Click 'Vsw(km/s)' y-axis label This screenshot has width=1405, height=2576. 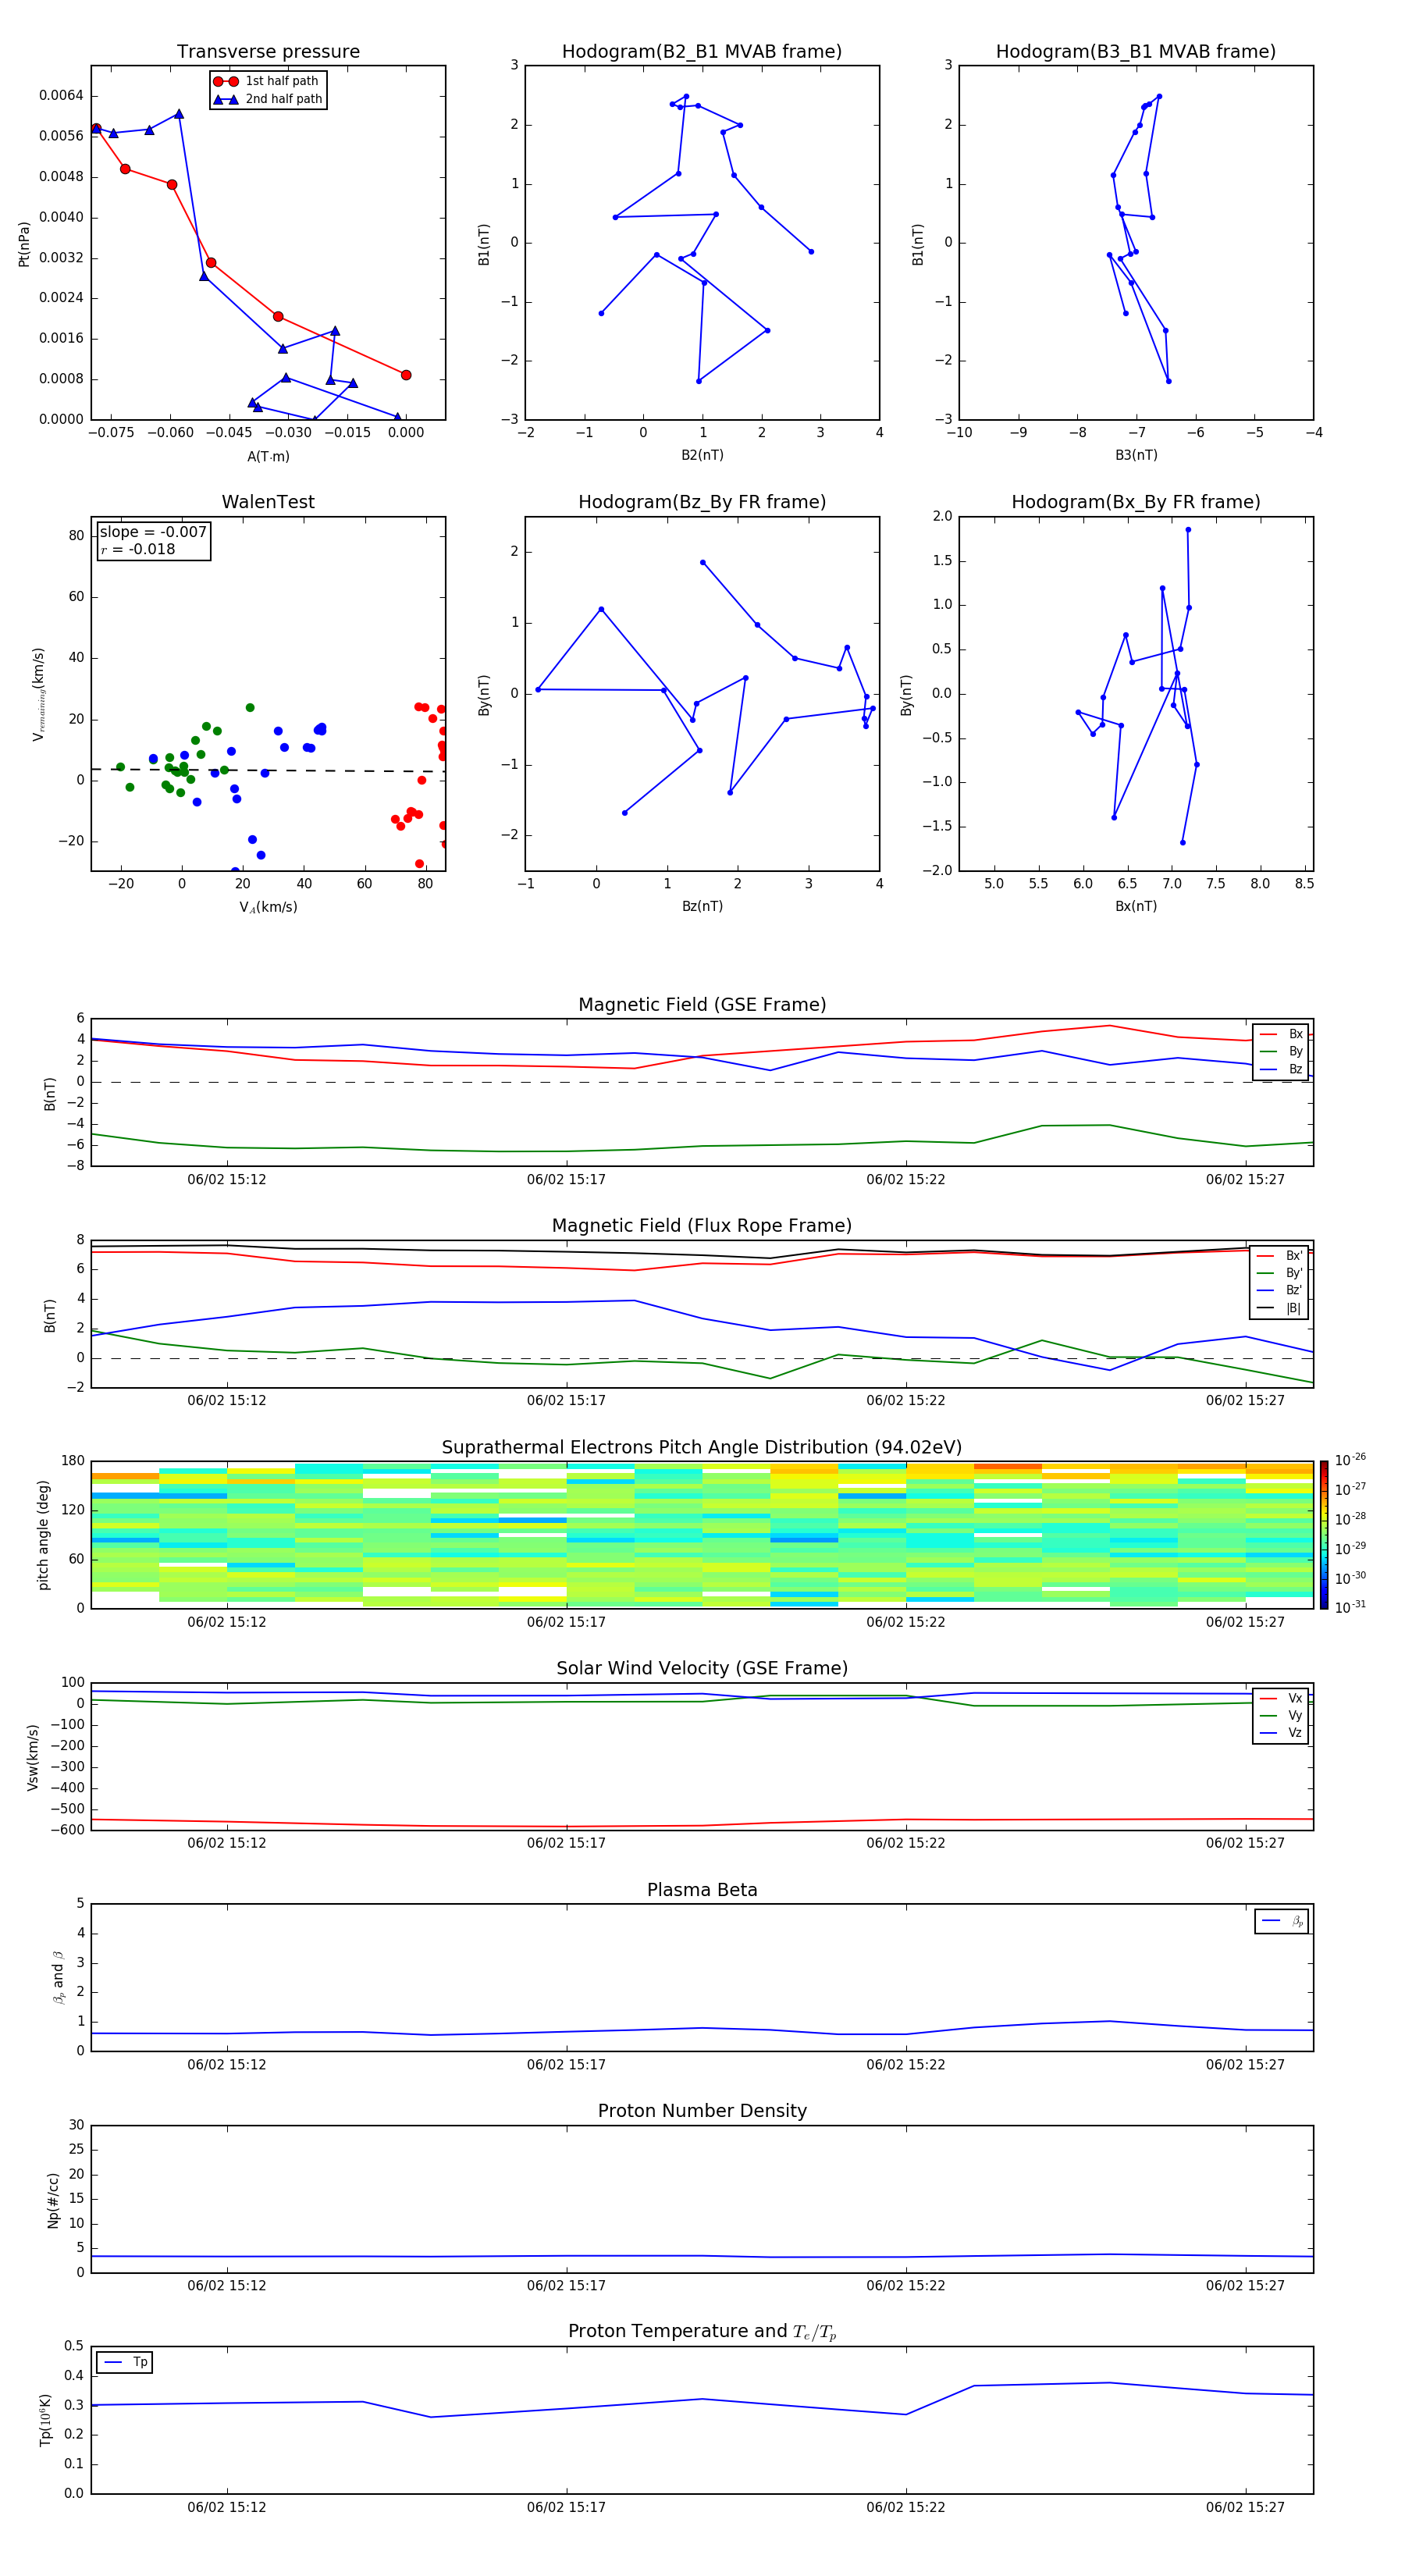[32, 1757]
